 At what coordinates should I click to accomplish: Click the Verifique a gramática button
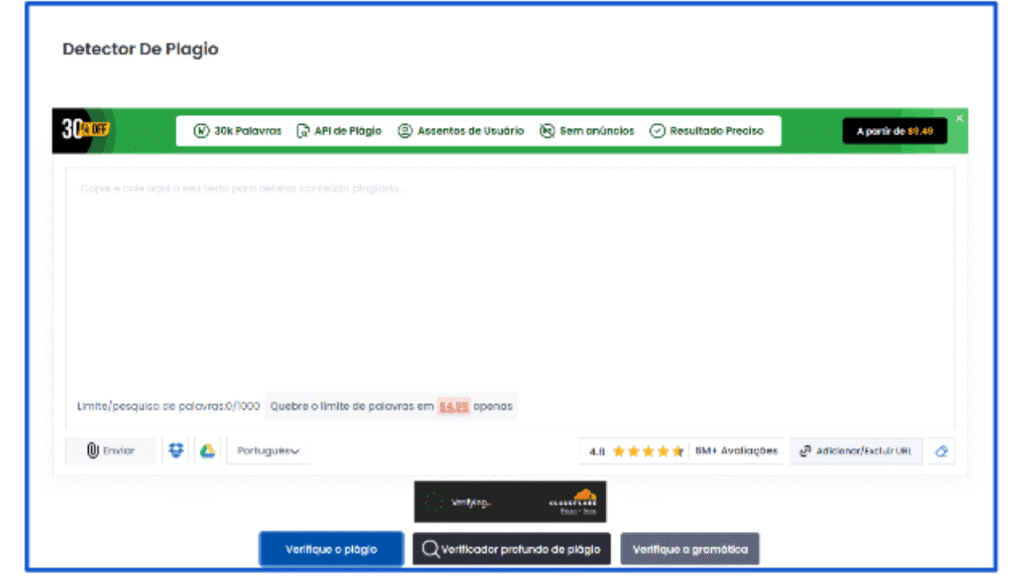pyautogui.click(x=690, y=549)
